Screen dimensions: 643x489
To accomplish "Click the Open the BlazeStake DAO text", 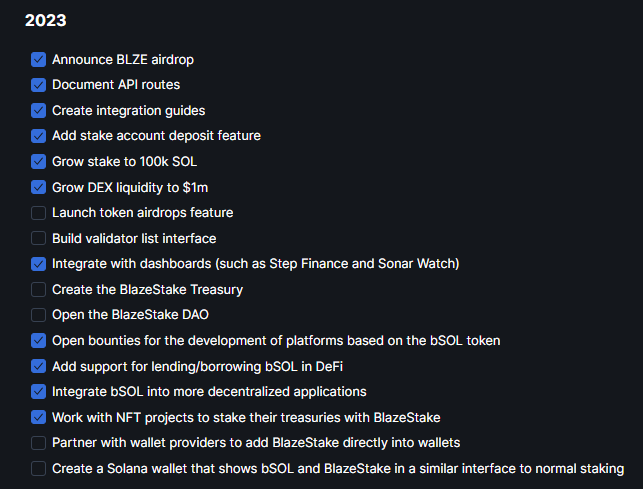I will tap(125, 315).
